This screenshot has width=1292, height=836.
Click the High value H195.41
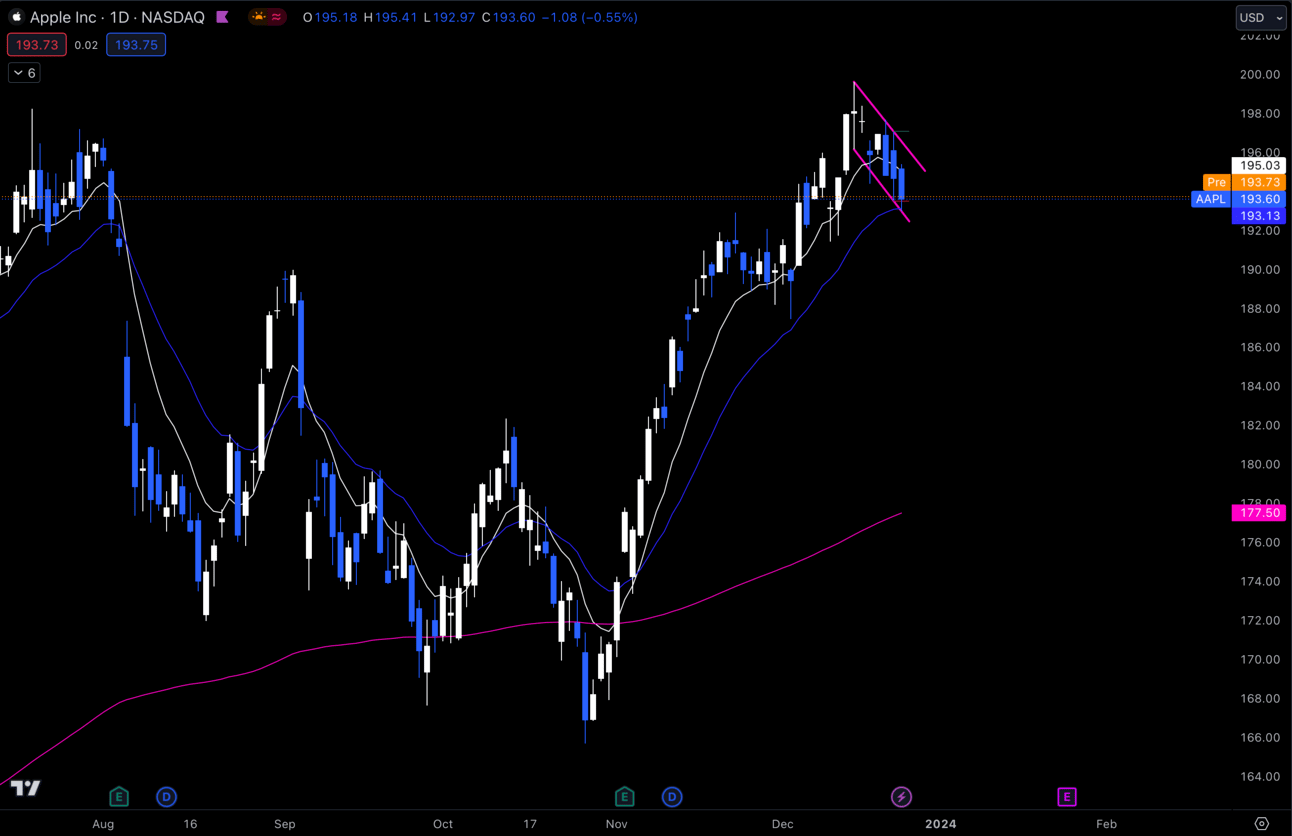[x=390, y=17]
